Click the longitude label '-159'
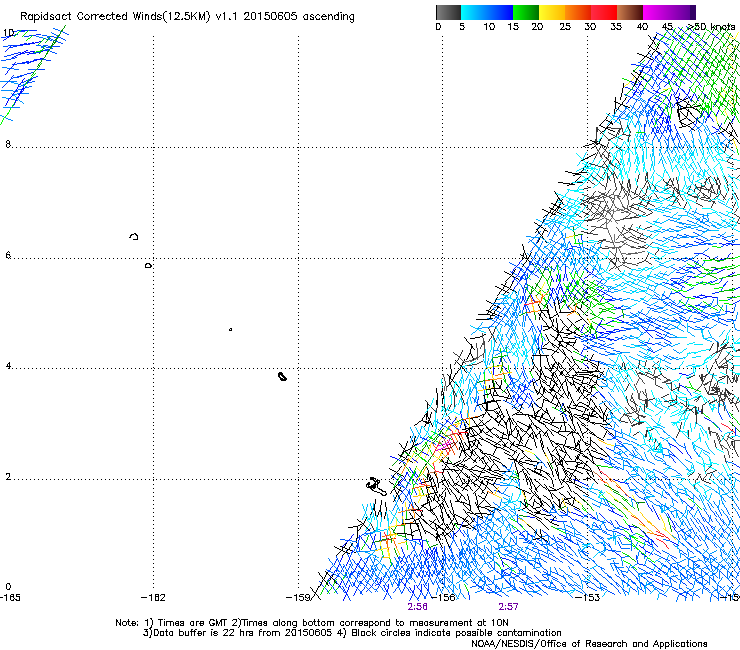This screenshot has height=650, width=740. click(x=298, y=597)
